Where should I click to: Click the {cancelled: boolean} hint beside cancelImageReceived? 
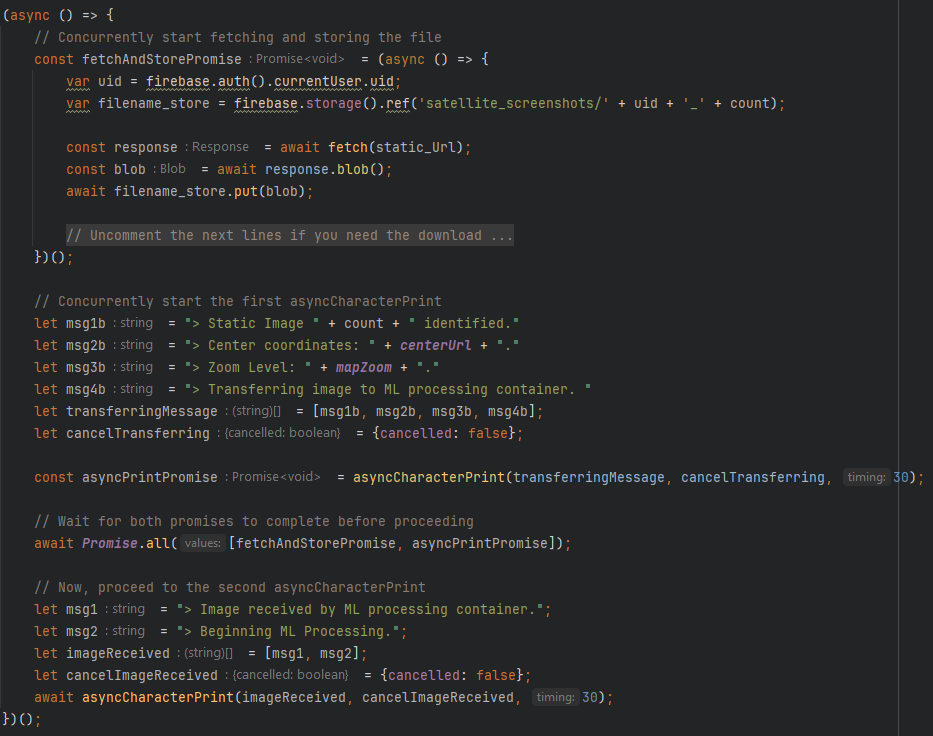pyautogui.click(x=288, y=675)
